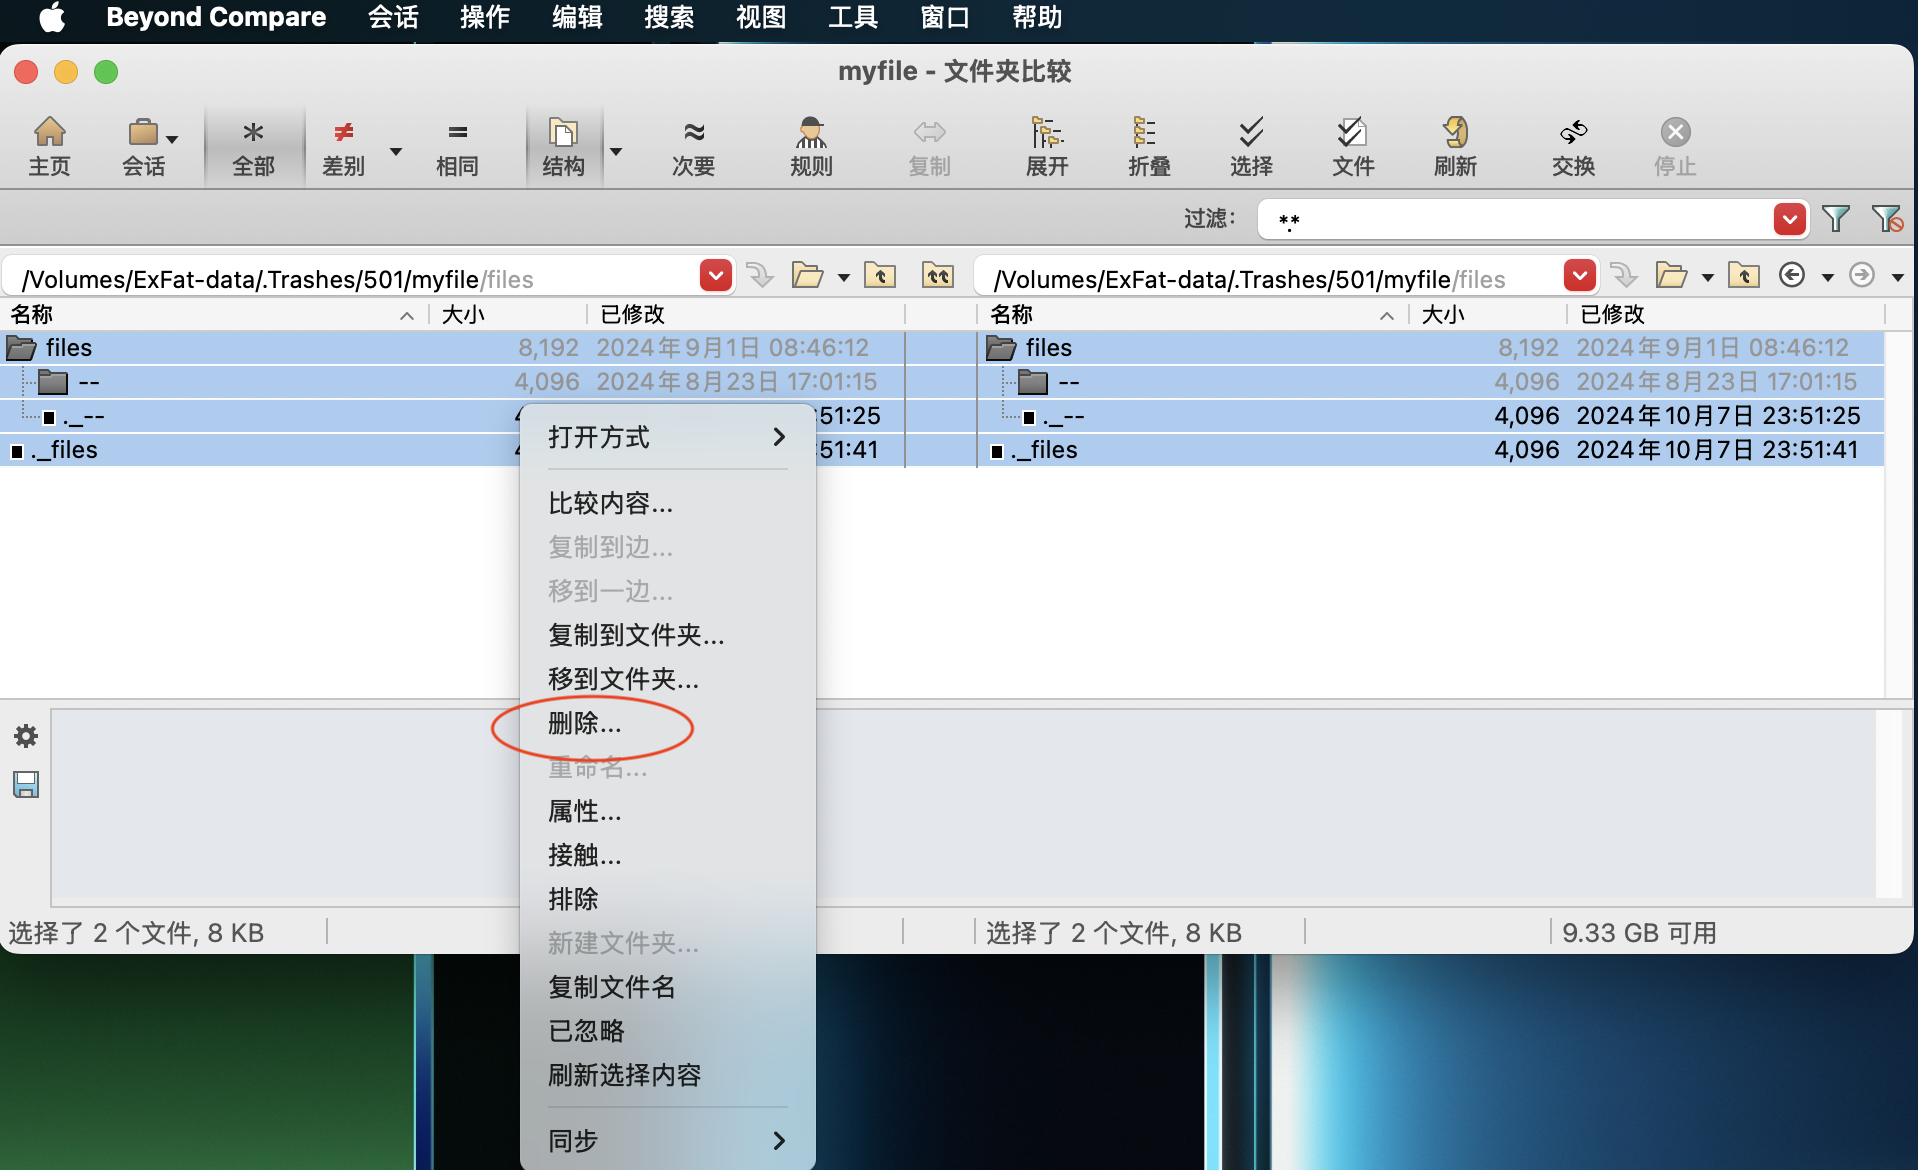Image resolution: width=1918 pixels, height=1170 pixels.
Task: Choose 复制文件名 in the context menu
Action: tap(668, 987)
